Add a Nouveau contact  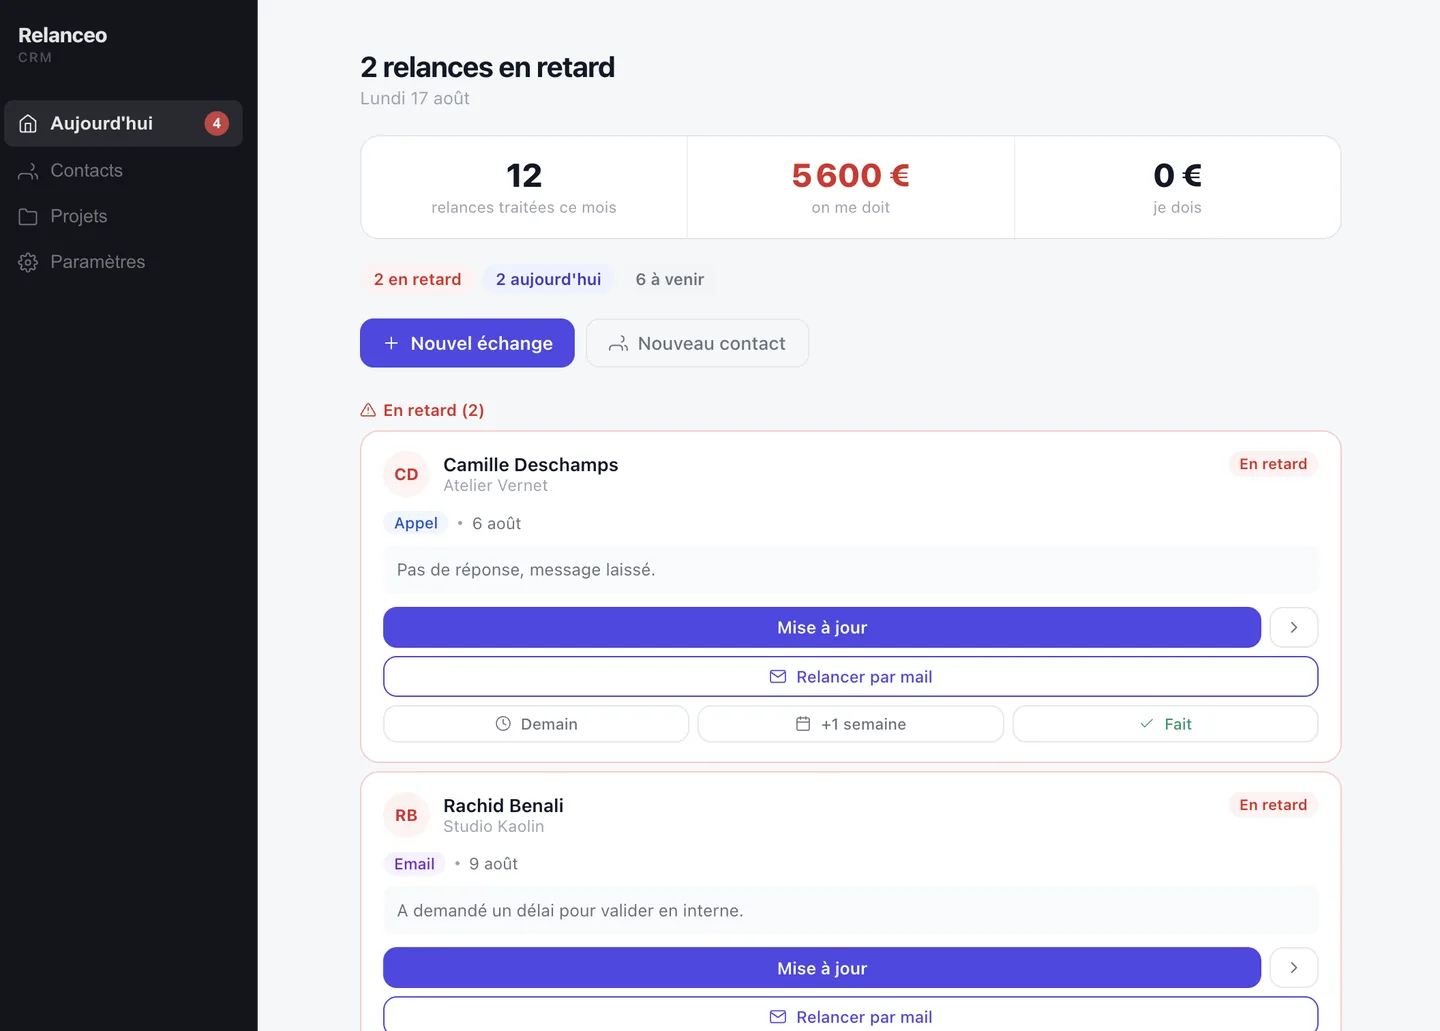(x=697, y=343)
